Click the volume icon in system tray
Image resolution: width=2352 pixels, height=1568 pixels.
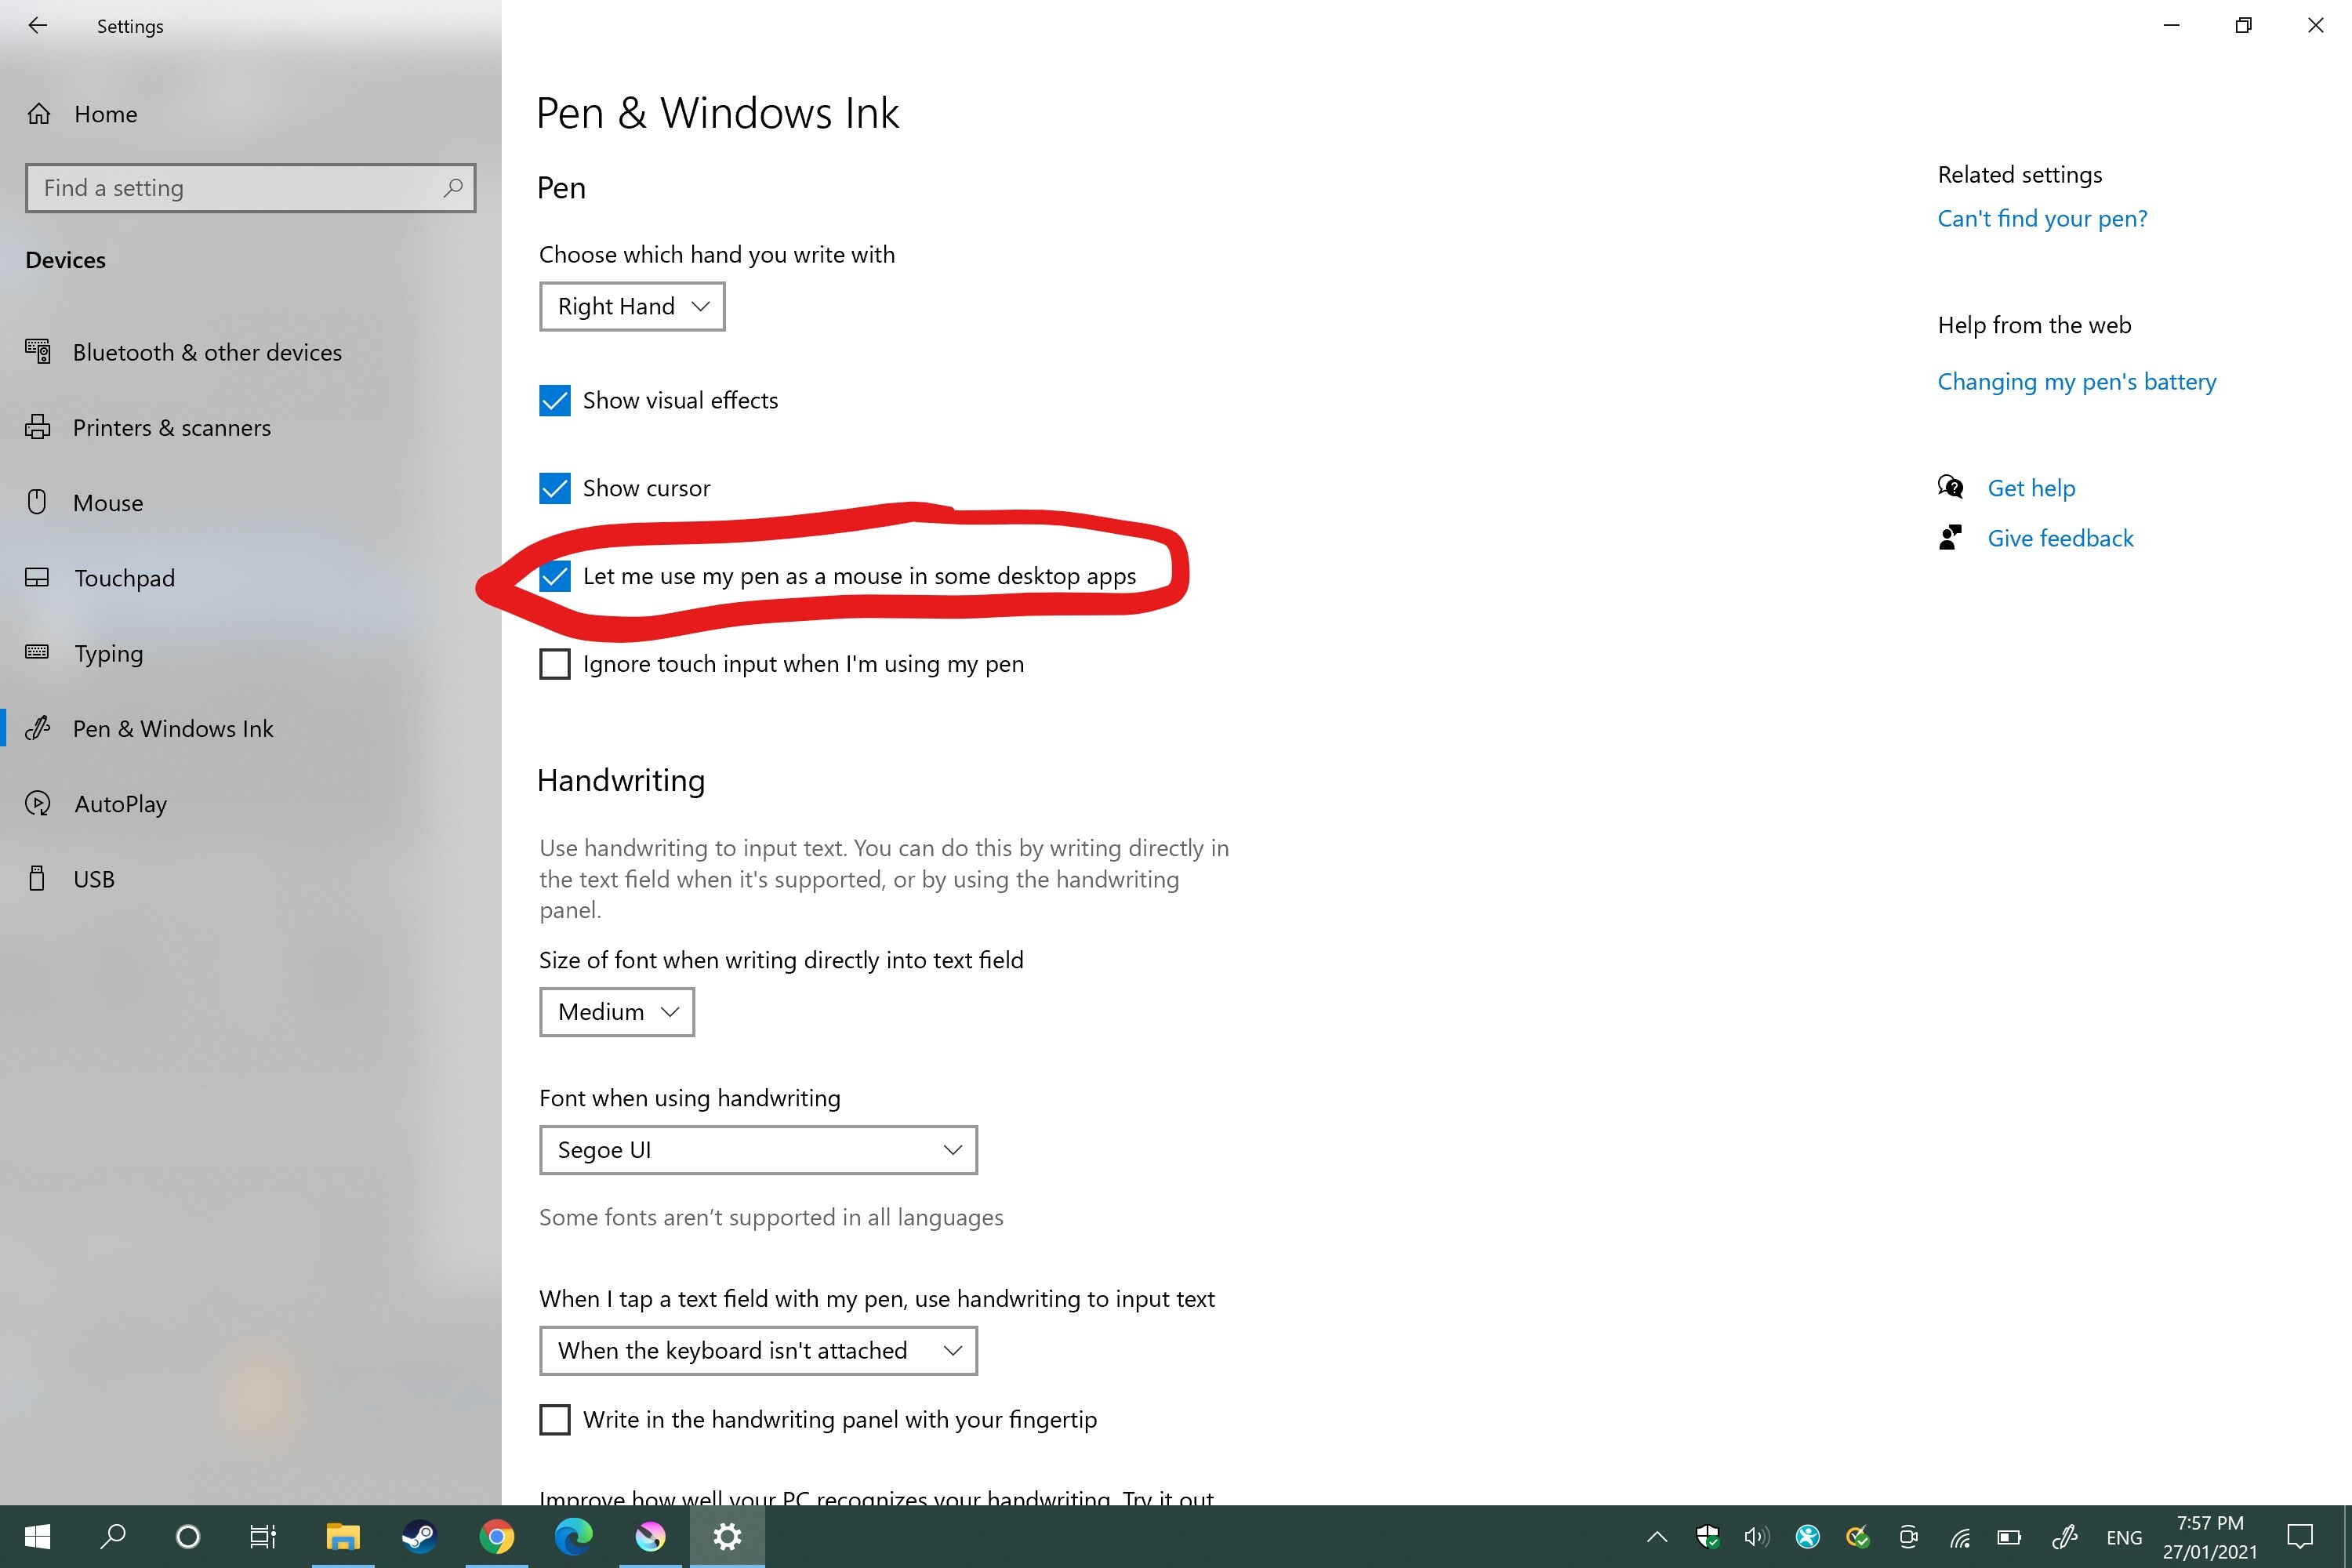pyautogui.click(x=1756, y=1536)
